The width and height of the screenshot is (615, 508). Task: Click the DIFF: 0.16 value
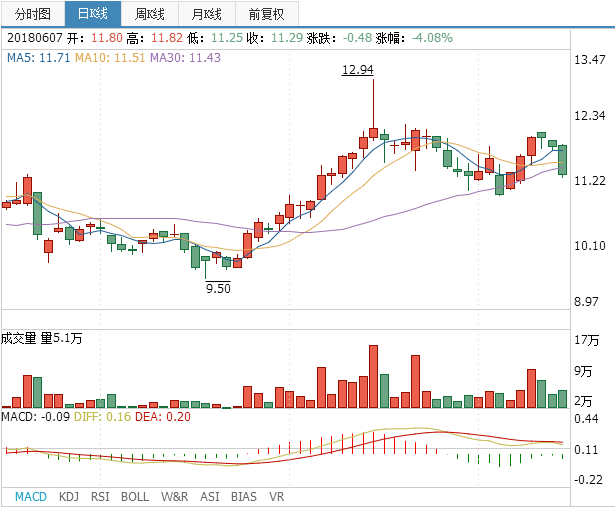[x=102, y=417]
